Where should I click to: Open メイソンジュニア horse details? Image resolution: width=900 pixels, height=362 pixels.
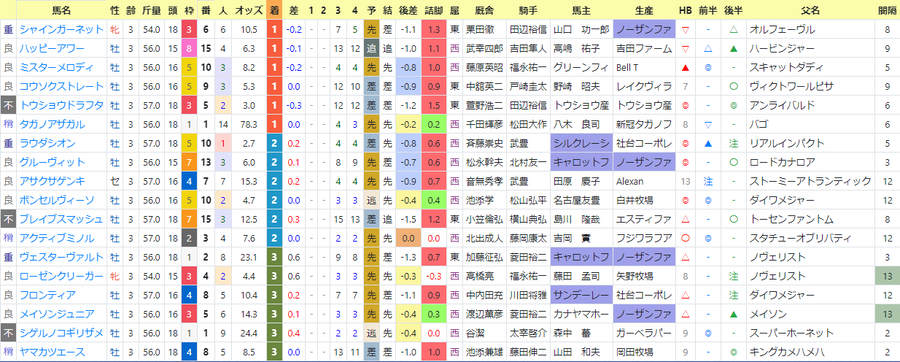point(57,313)
